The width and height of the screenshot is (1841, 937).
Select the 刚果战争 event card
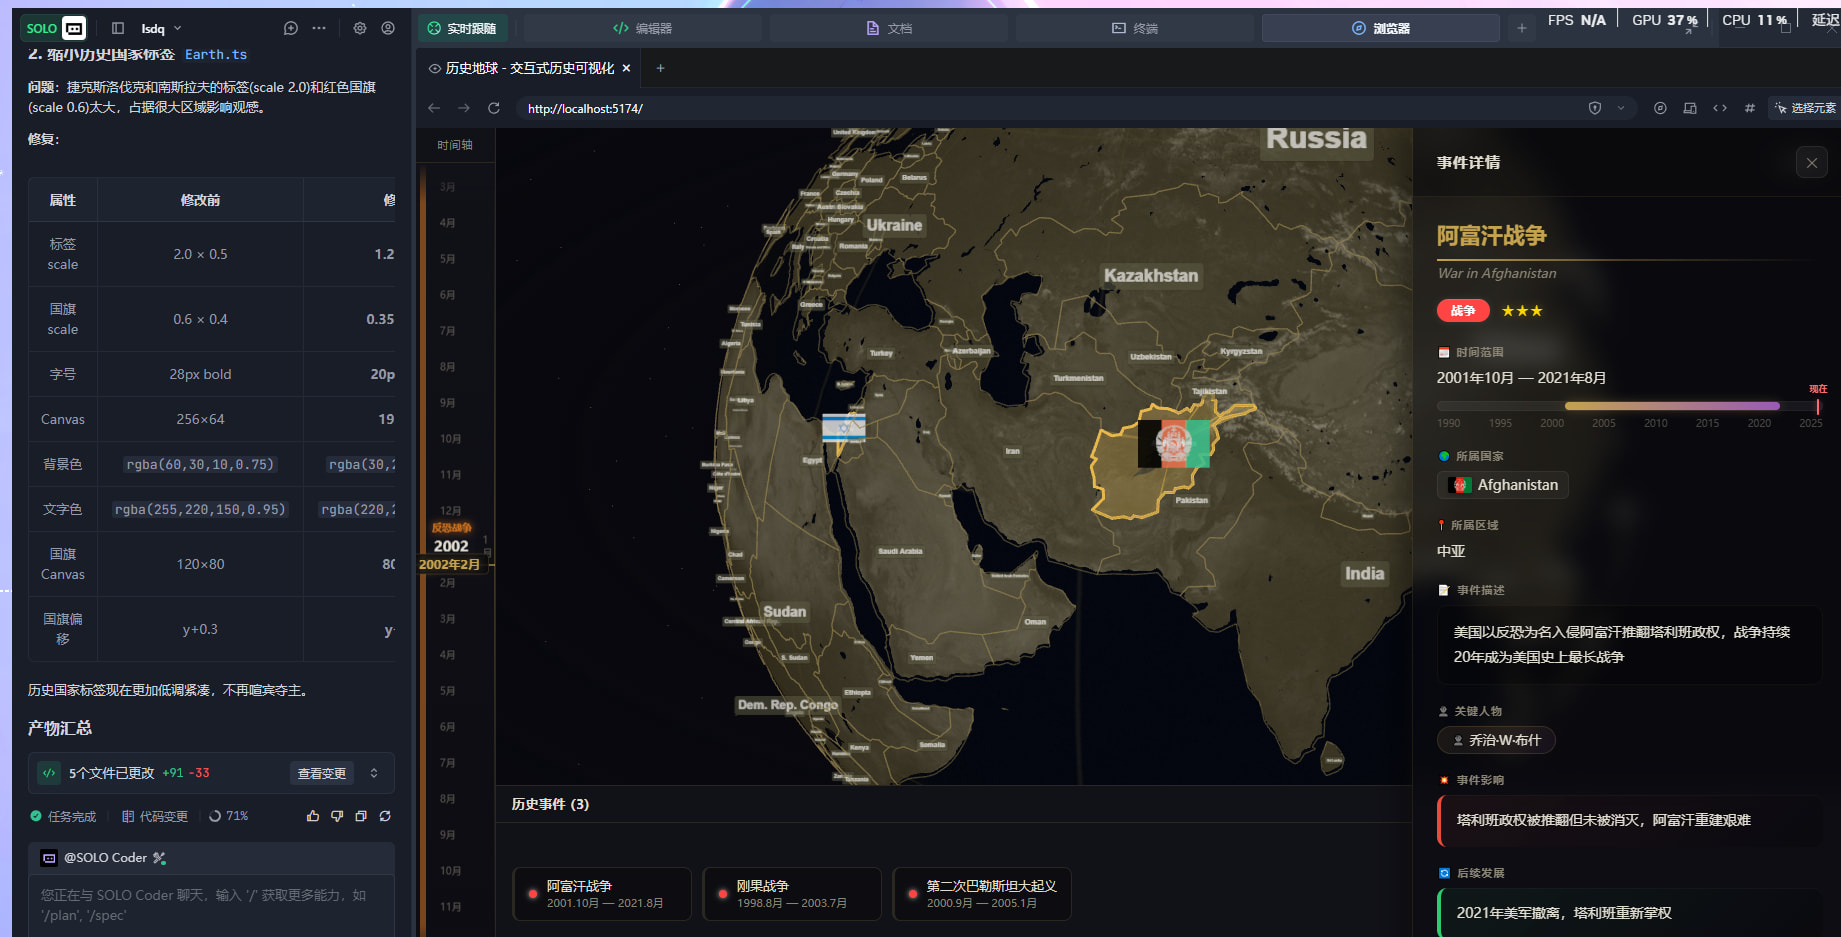coord(791,894)
